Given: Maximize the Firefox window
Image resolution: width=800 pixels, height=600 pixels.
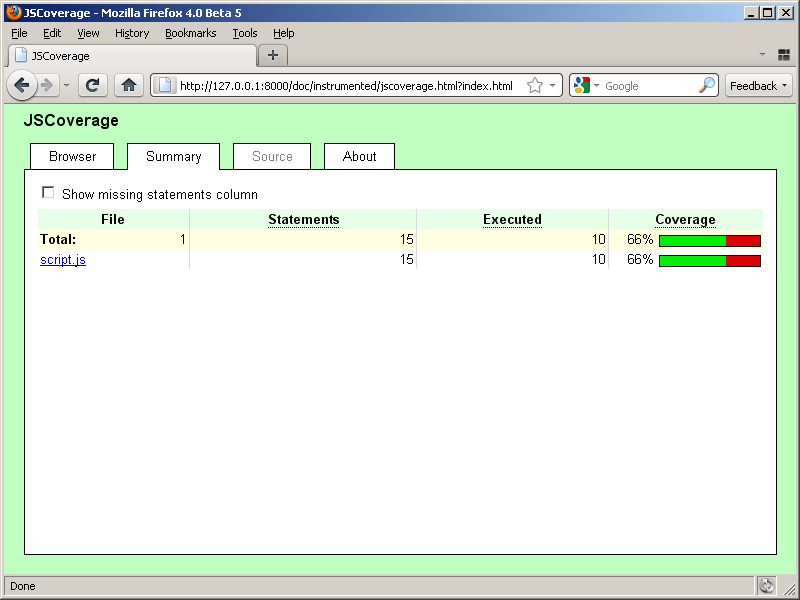Looking at the screenshot, I should [767, 13].
